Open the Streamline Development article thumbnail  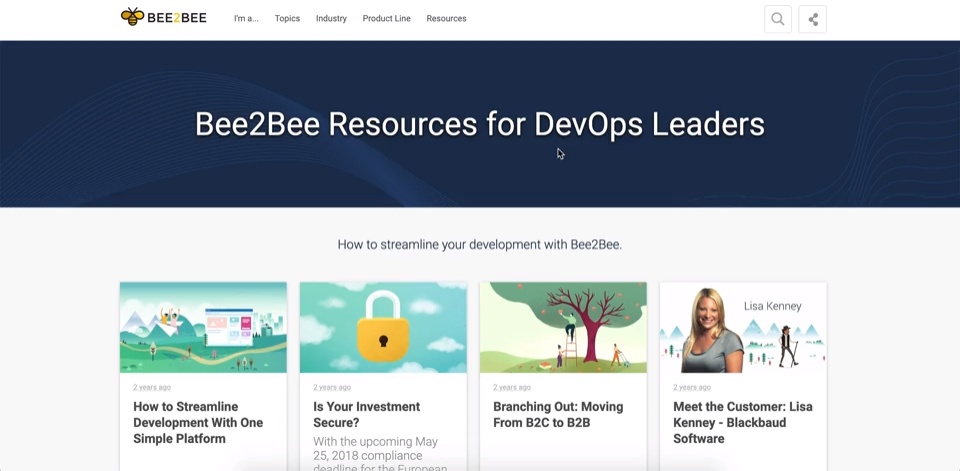(203, 327)
